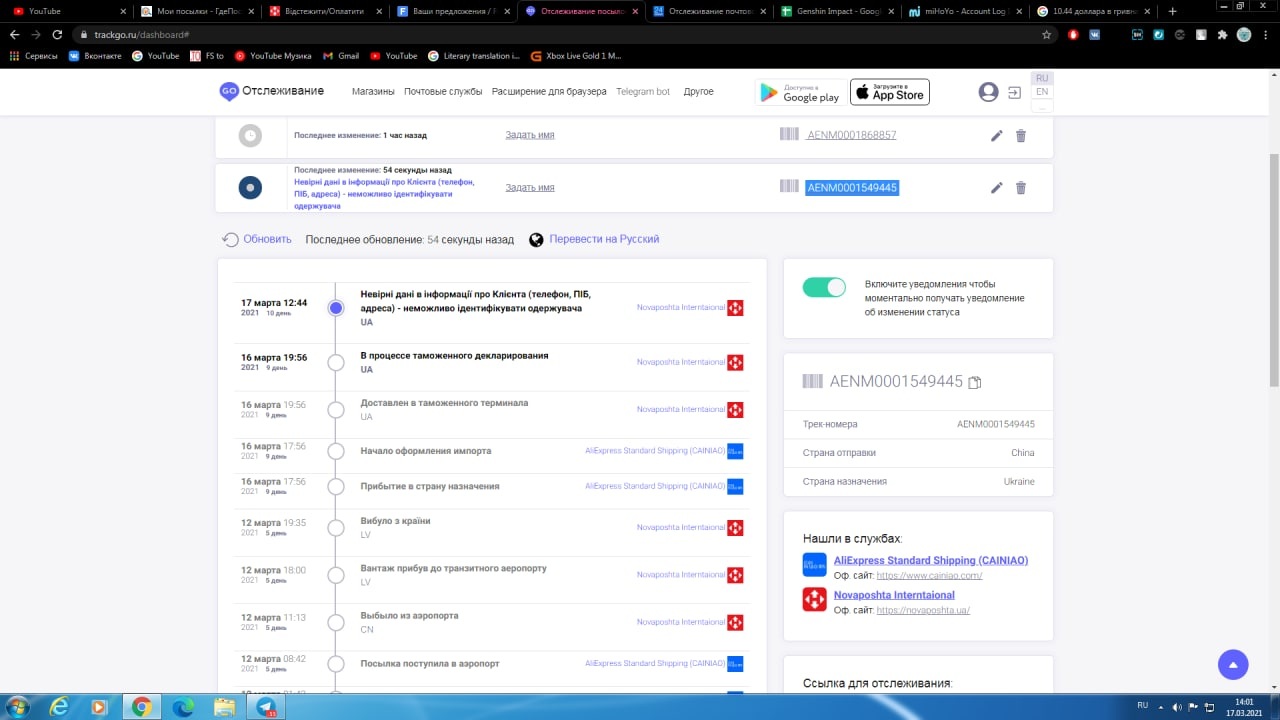1280x720 pixels.
Task: Click timeline marker for 17 марта 12:44
Action: pyautogui.click(x=336, y=308)
